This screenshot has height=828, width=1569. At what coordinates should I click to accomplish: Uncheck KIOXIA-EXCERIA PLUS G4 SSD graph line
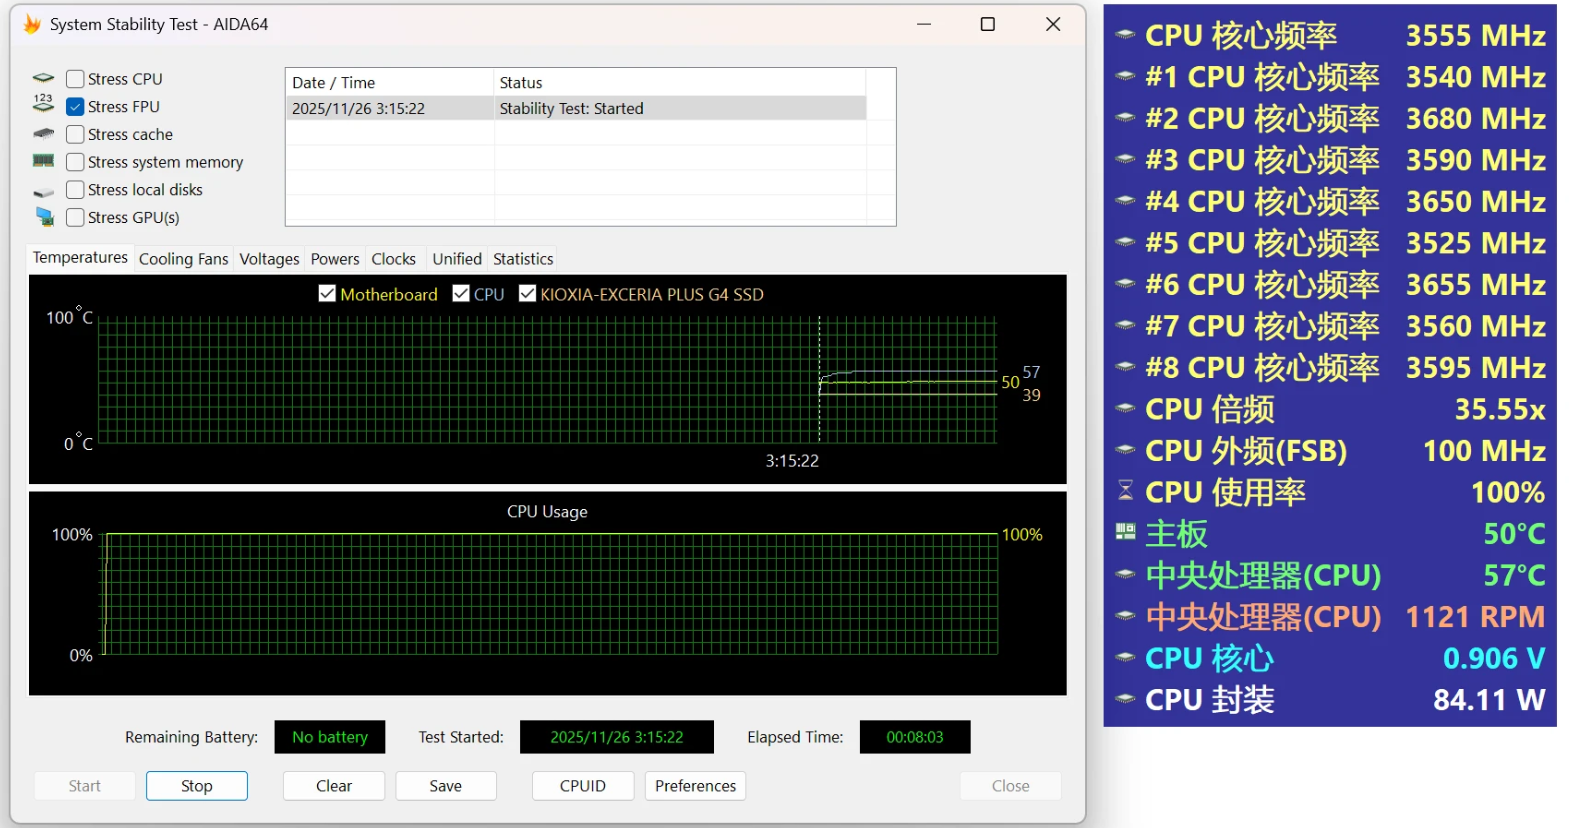(527, 293)
